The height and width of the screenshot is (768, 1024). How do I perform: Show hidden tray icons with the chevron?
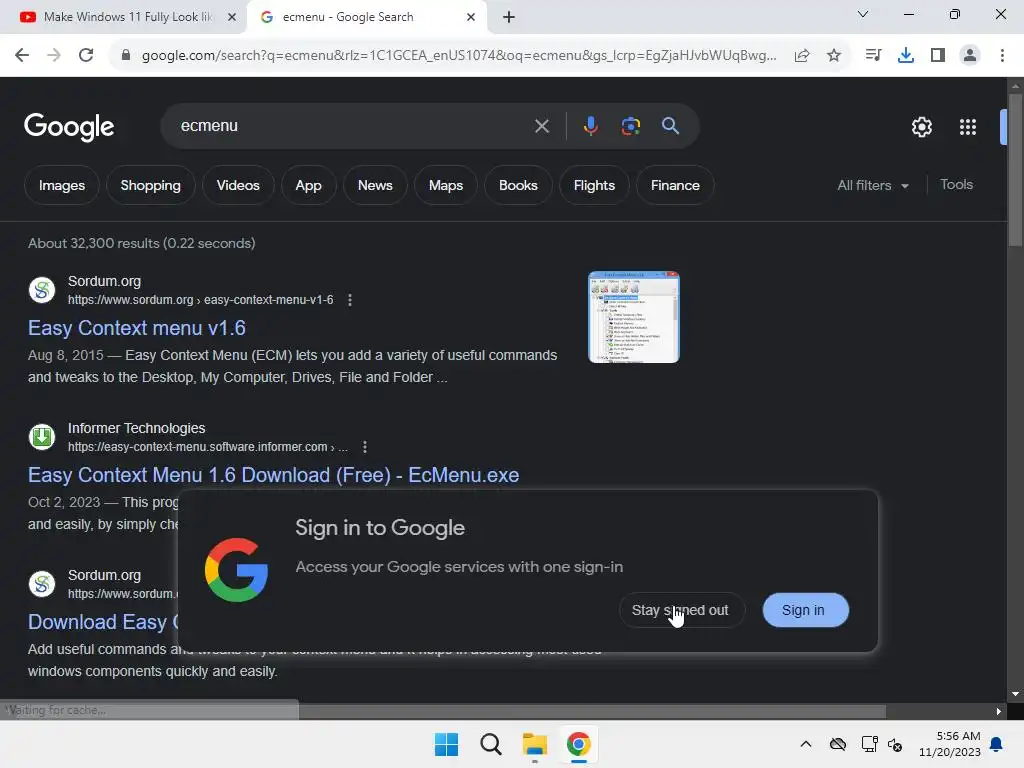[x=806, y=744]
